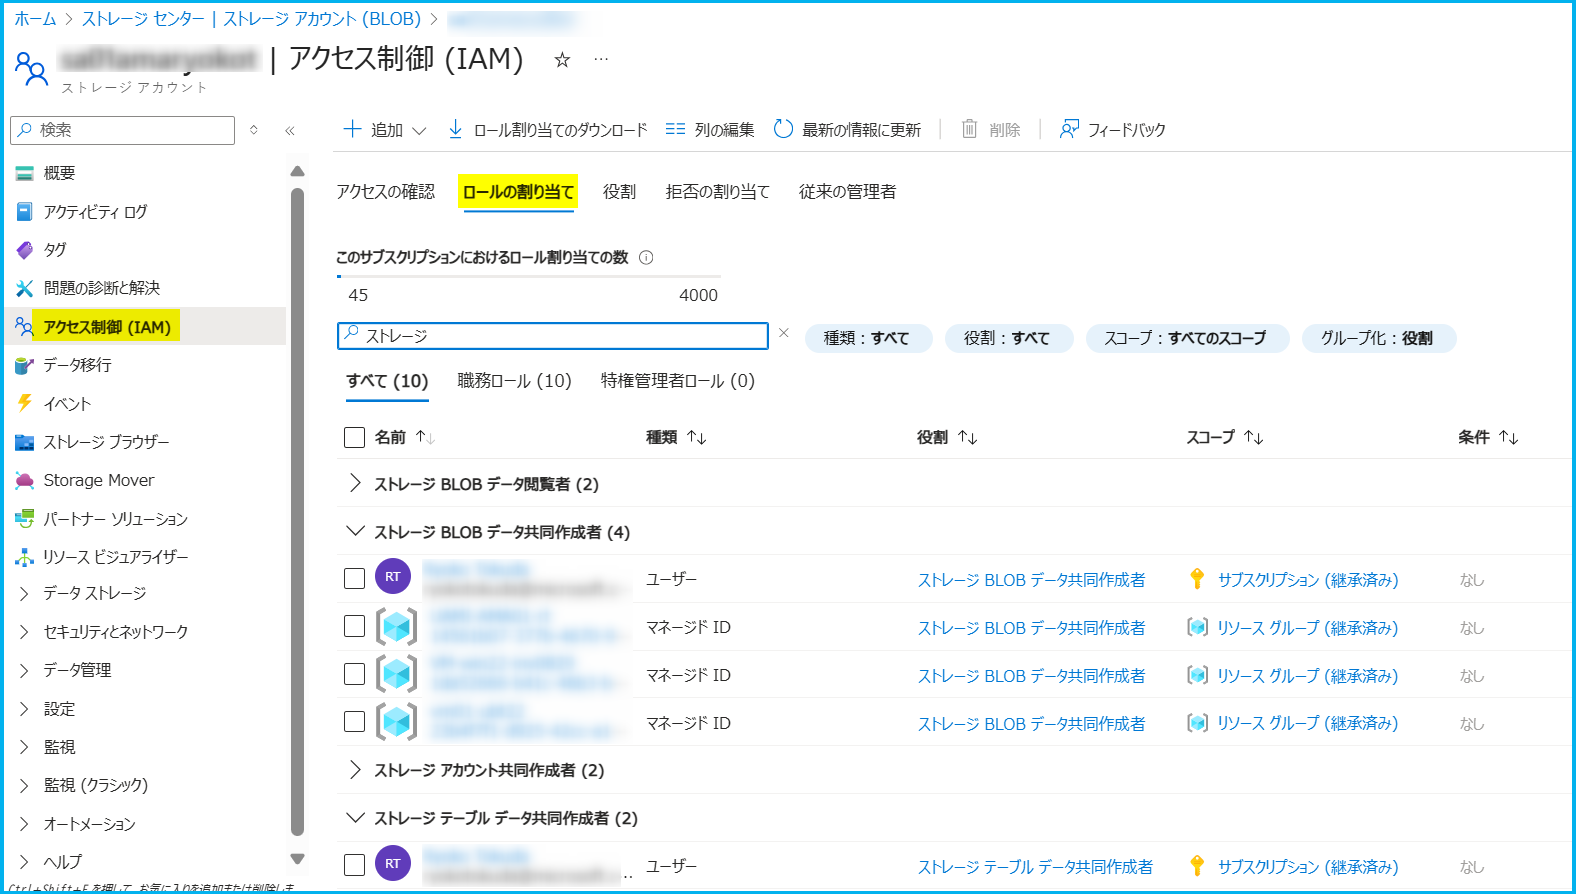This screenshot has width=1576, height=894.
Task: Open パートナー ソリューション in sidebar
Action: (115, 519)
